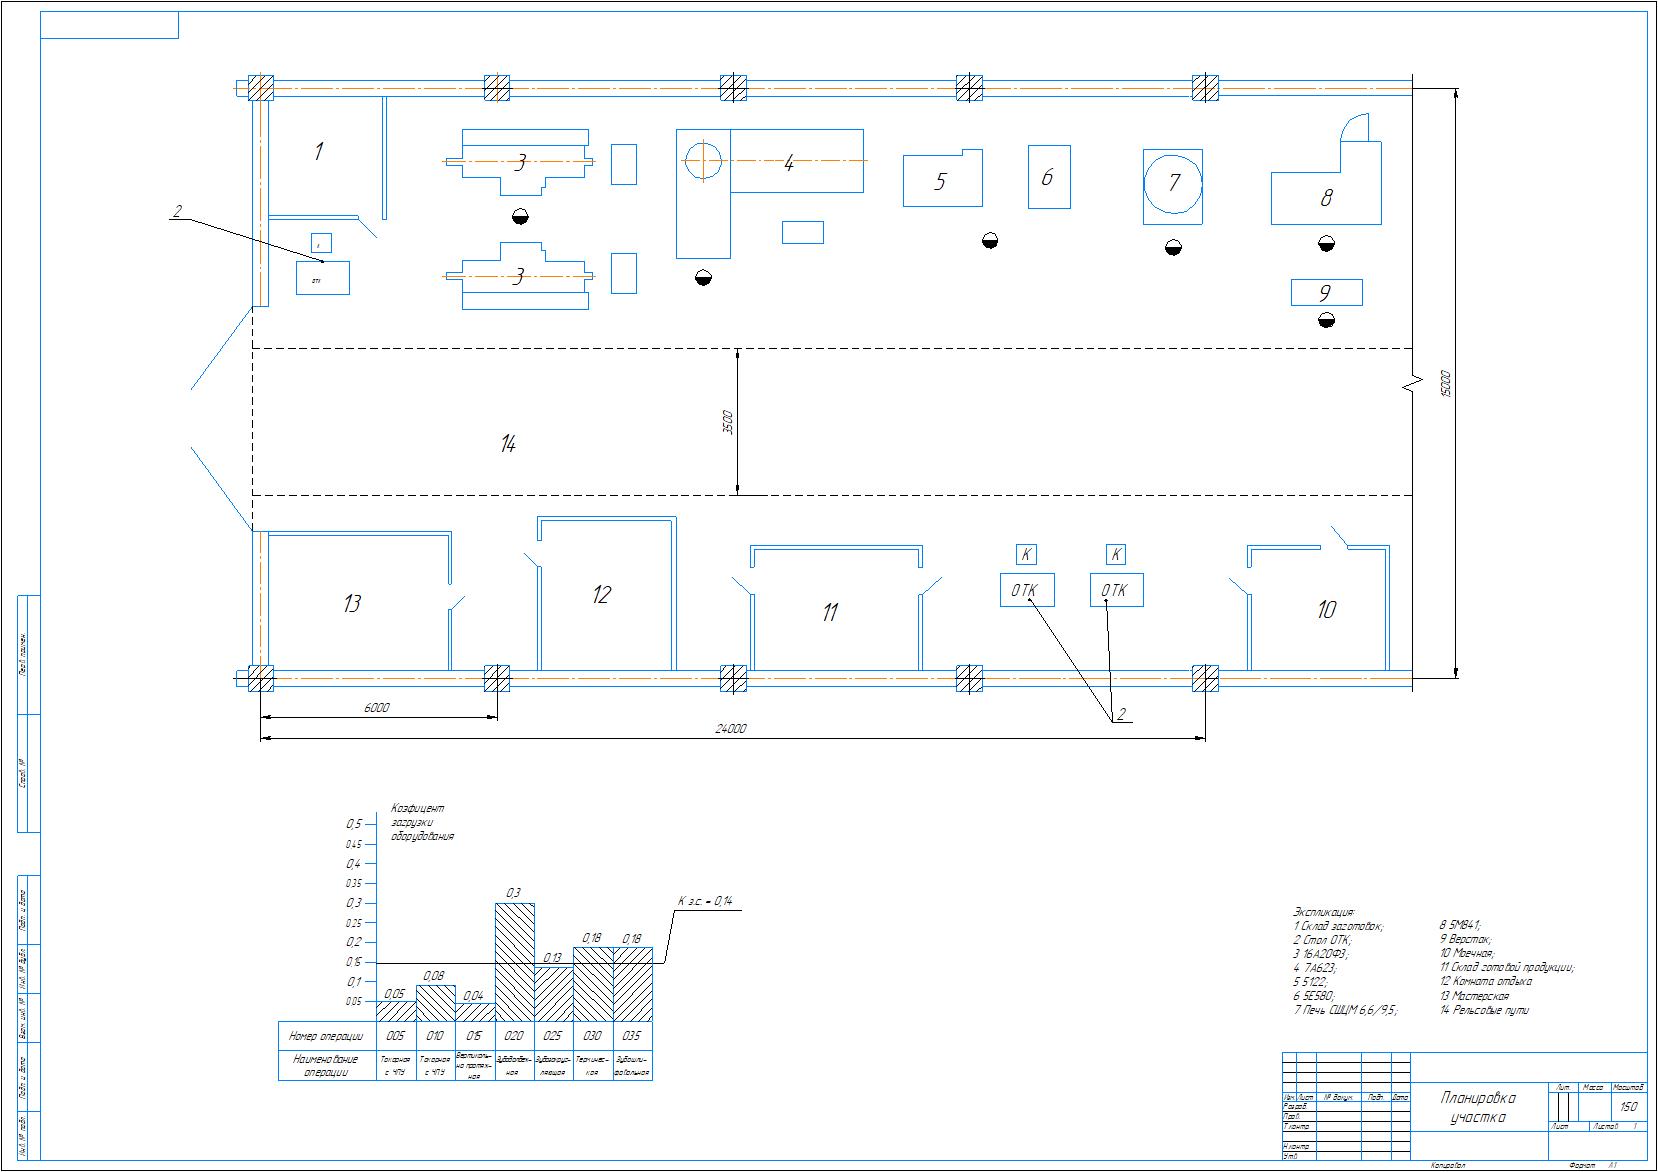Click the rectangle of machine 6
Image resolution: width=1658 pixels, height=1172 pixels.
pos(1049,177)
